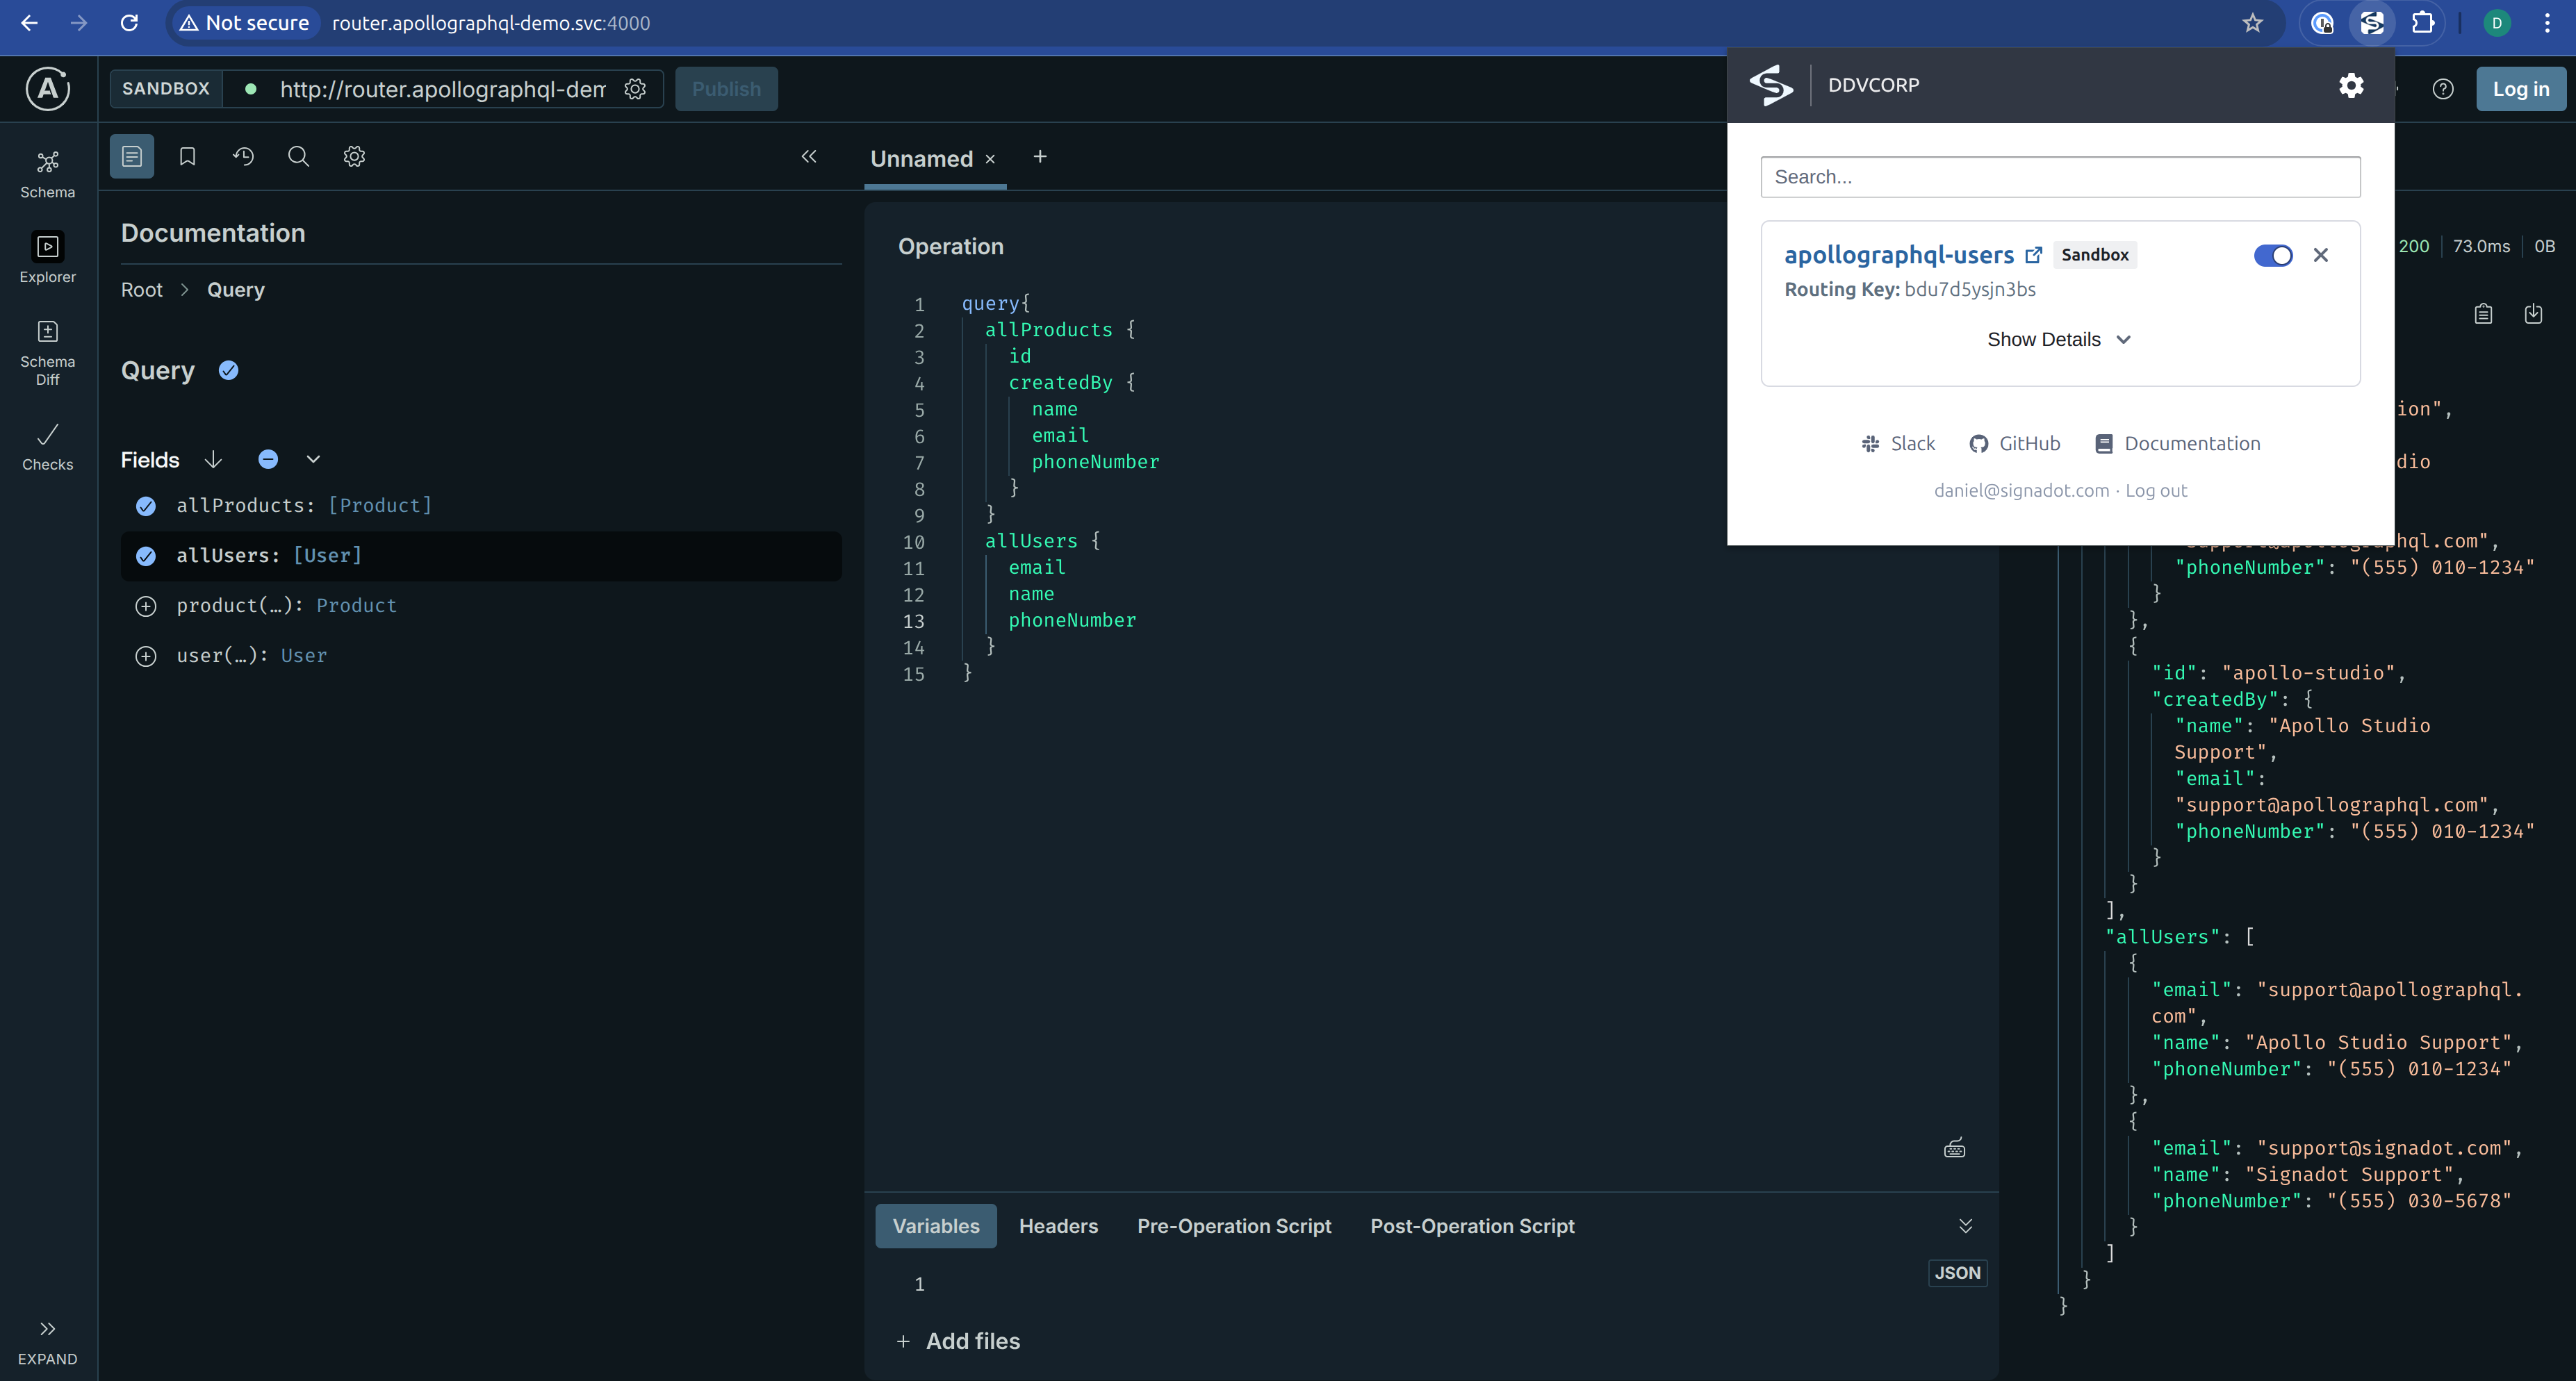This screenshot has height=1381, width=2576.
Task: Open the Slack link
Action: (x=1898, y=444)
